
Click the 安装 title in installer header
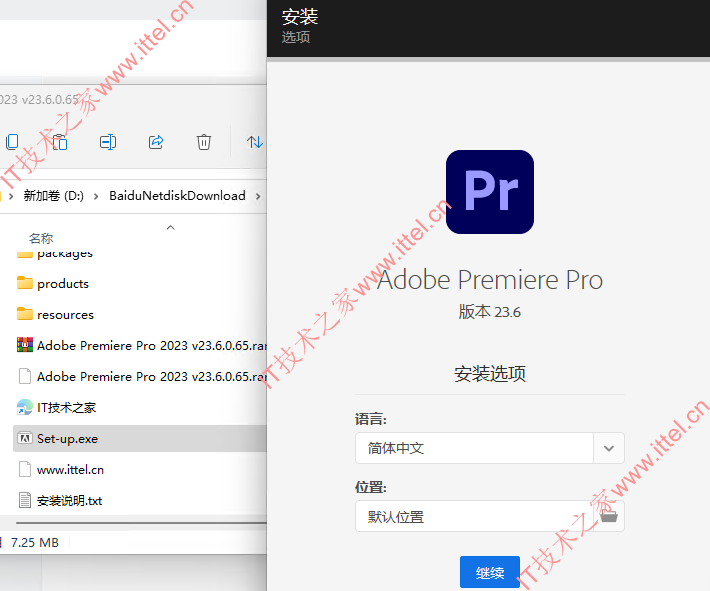(300, 17)
